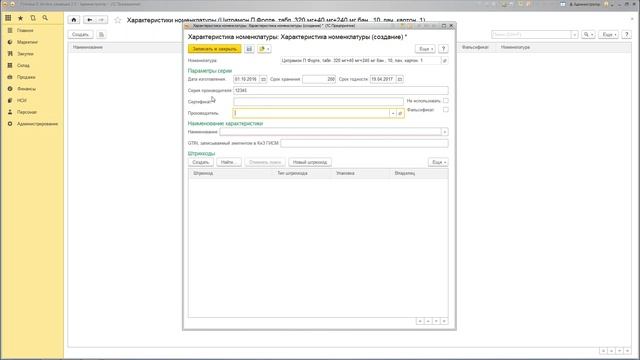
Task: Navigate forward with the right arrow
Action: click(102, 20)
